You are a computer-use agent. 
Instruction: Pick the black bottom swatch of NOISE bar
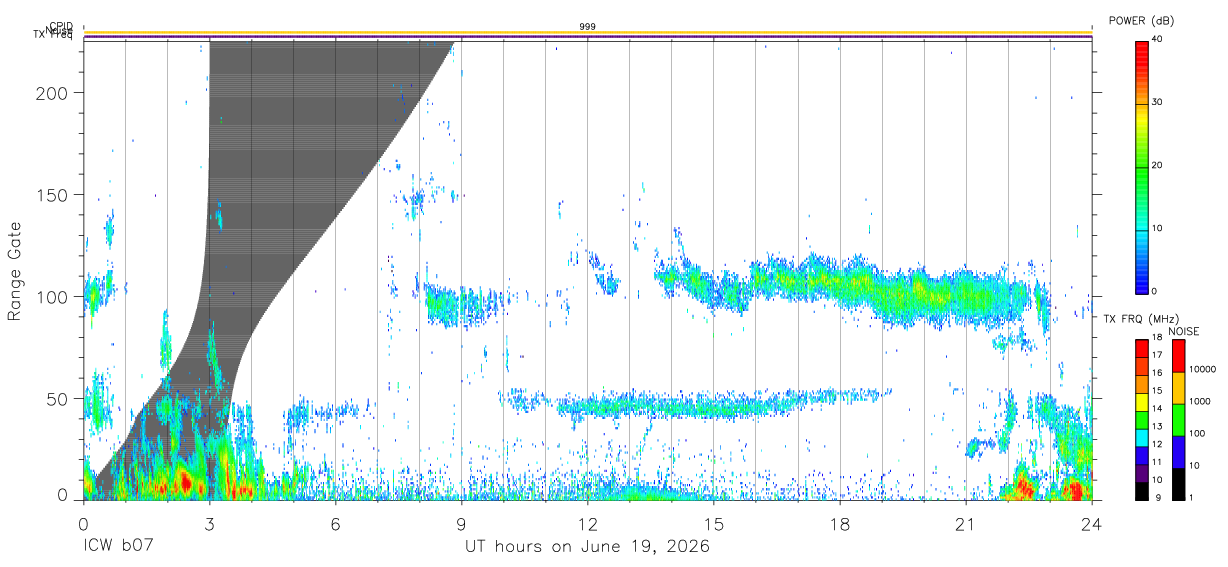click(1177, 482)
